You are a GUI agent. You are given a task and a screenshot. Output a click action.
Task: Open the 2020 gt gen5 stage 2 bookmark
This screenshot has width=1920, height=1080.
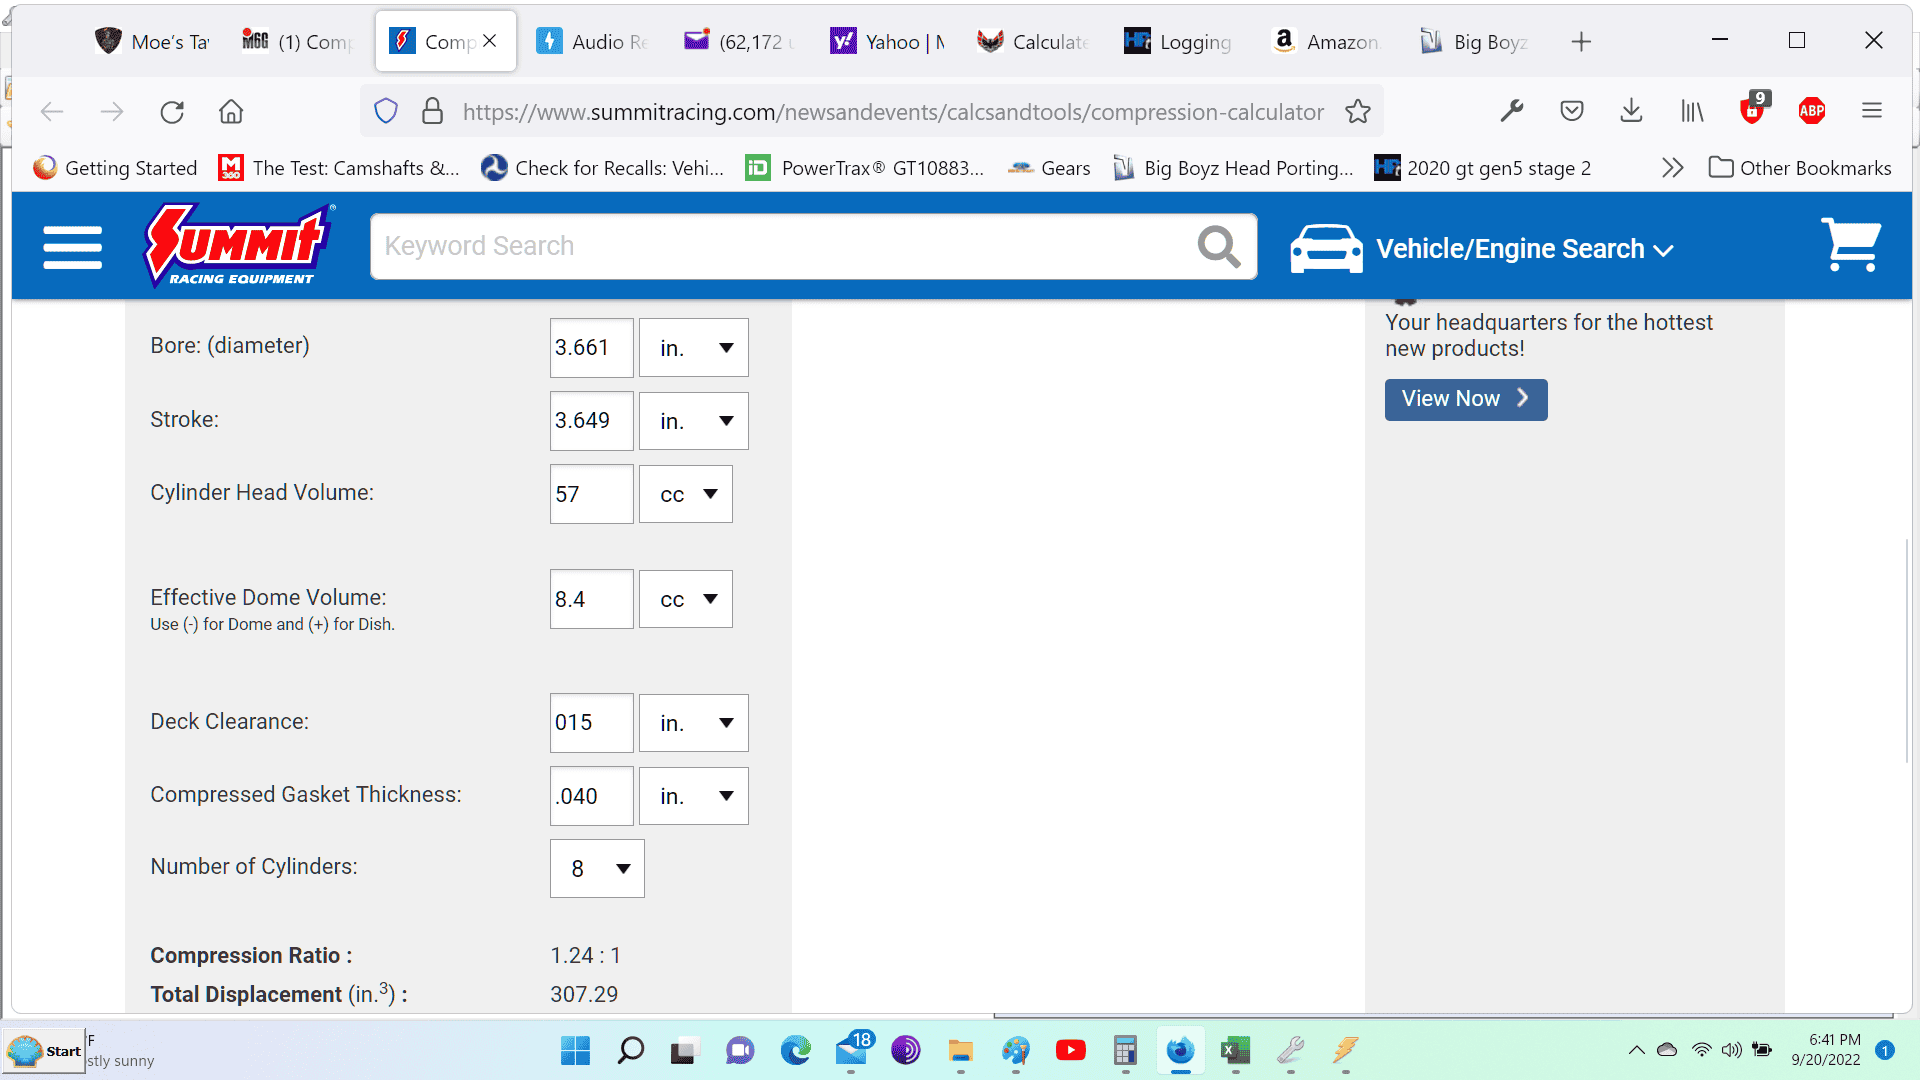pos(1482,168)
